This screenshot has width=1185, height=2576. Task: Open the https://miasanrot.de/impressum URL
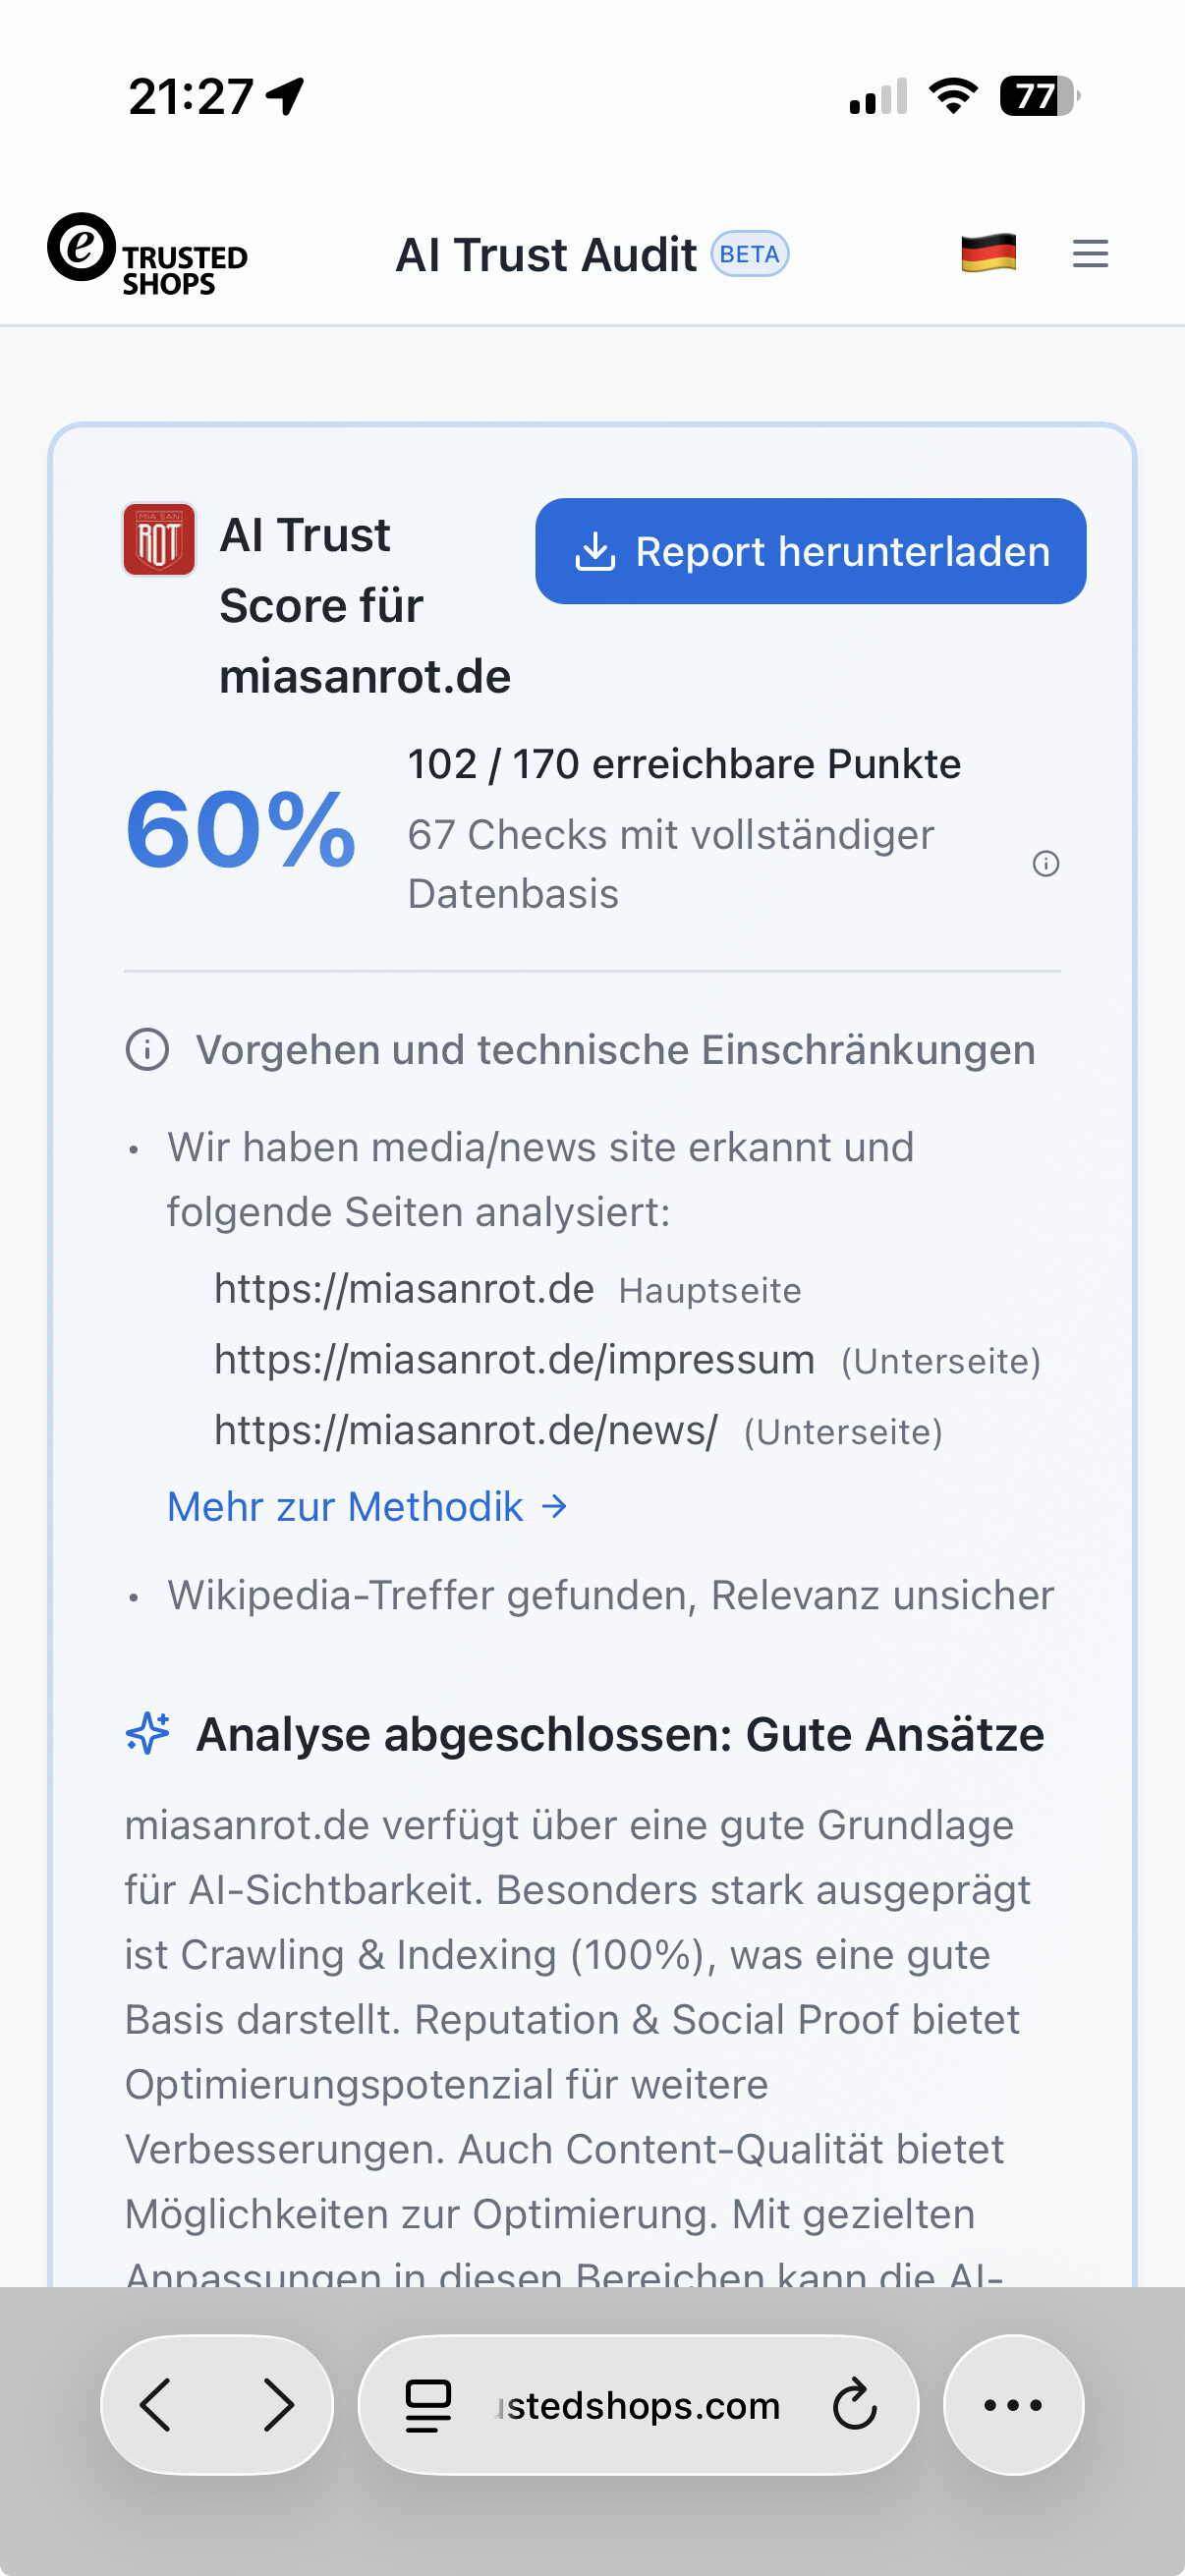pos(514,1359)
